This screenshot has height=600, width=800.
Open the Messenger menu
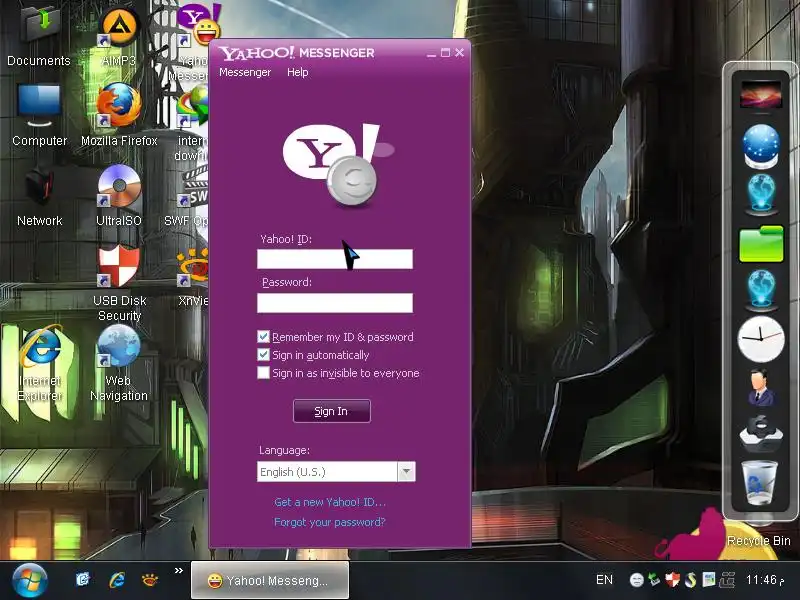(x=245, y=72)
